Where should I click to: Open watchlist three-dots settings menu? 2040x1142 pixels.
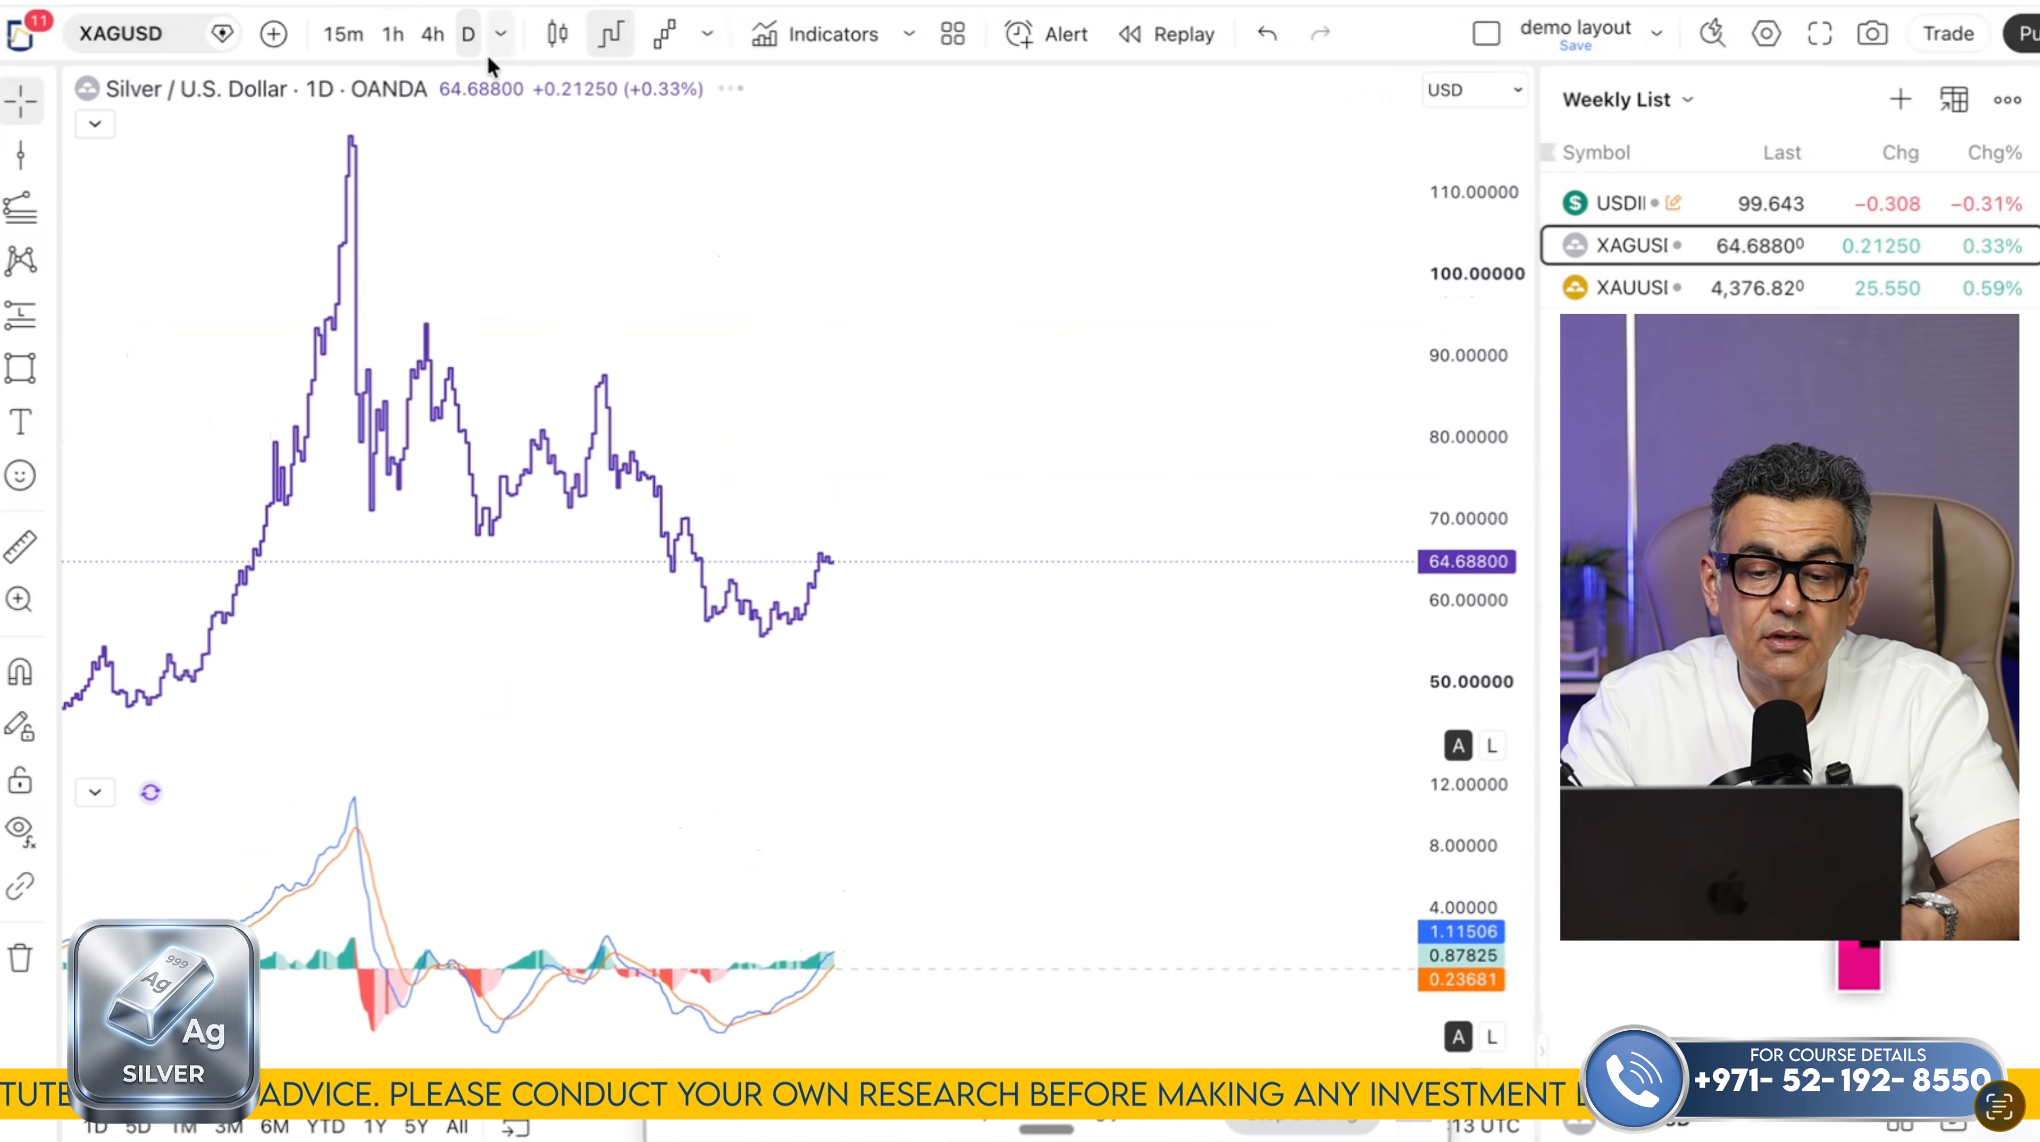point(2007,100)
